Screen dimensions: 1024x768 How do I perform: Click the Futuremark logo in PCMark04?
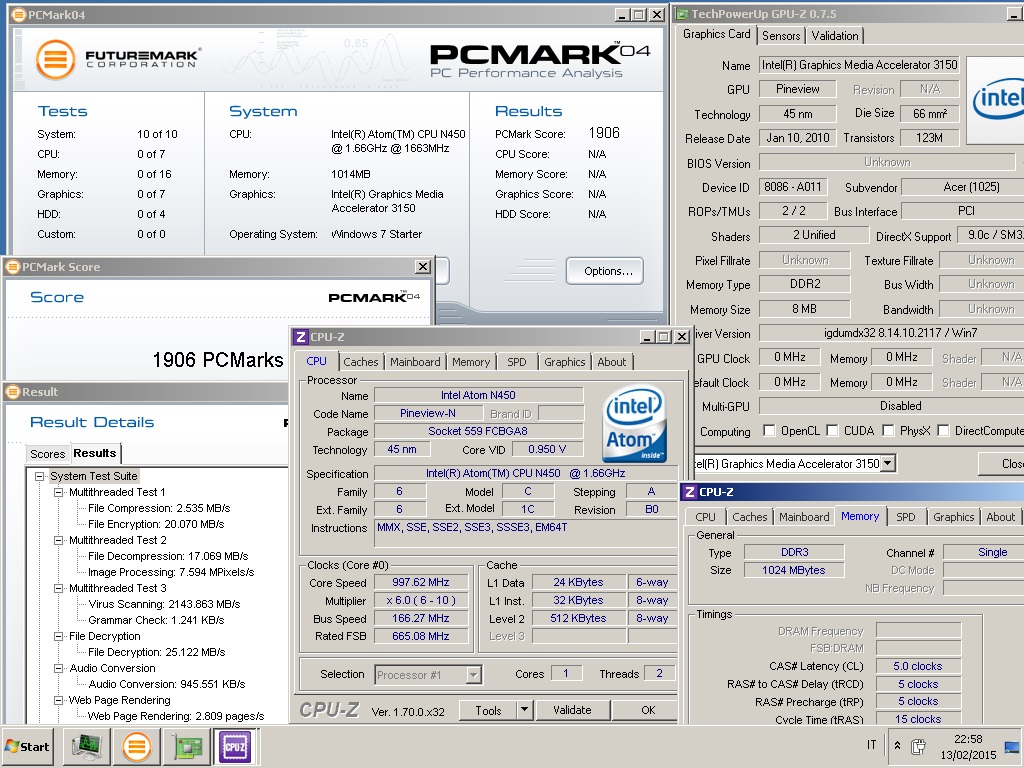tap(117, 59)
